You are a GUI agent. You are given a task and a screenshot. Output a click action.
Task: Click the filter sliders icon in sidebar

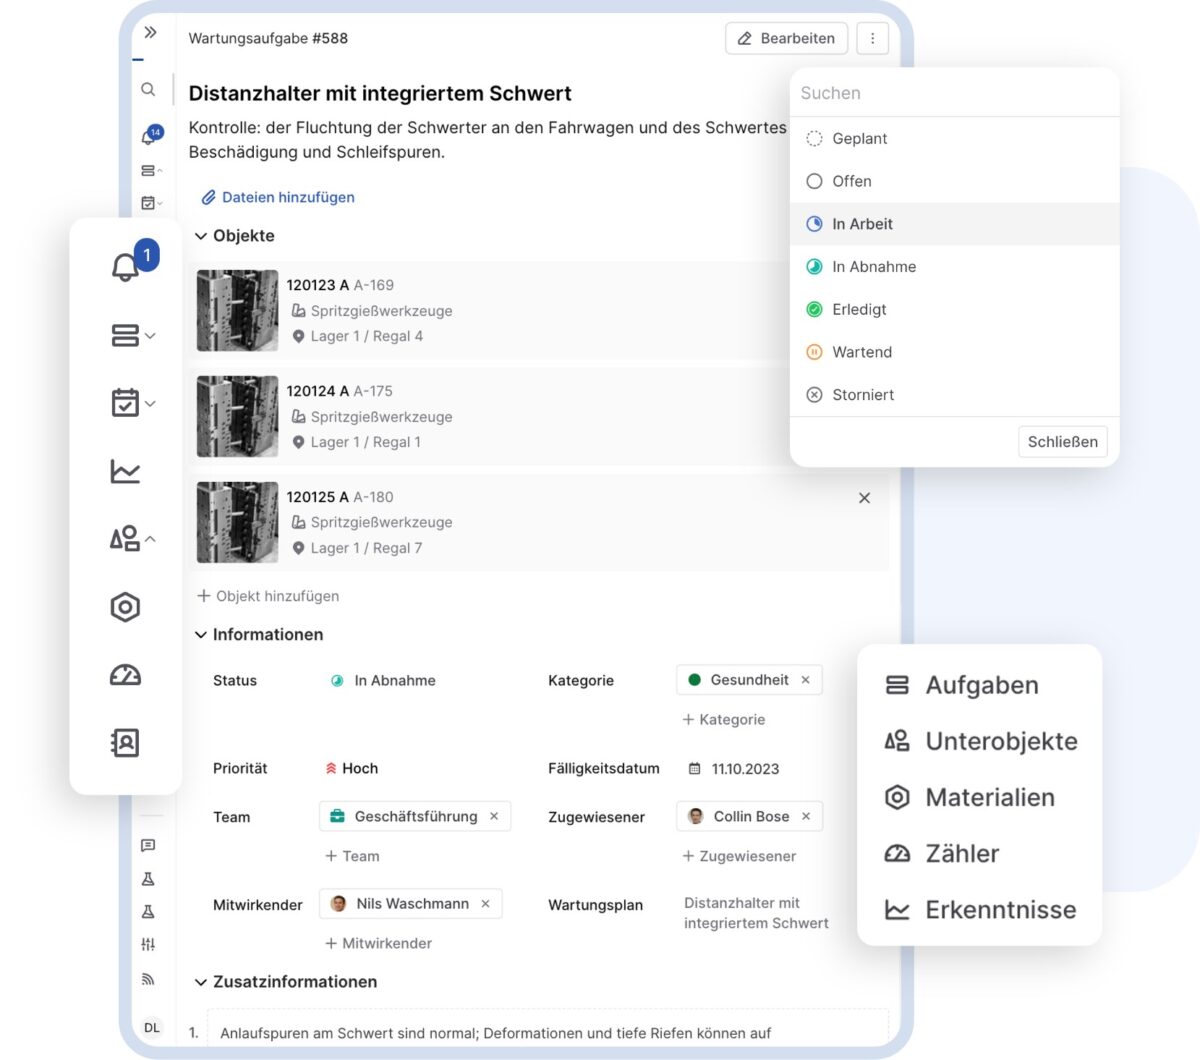150,943
